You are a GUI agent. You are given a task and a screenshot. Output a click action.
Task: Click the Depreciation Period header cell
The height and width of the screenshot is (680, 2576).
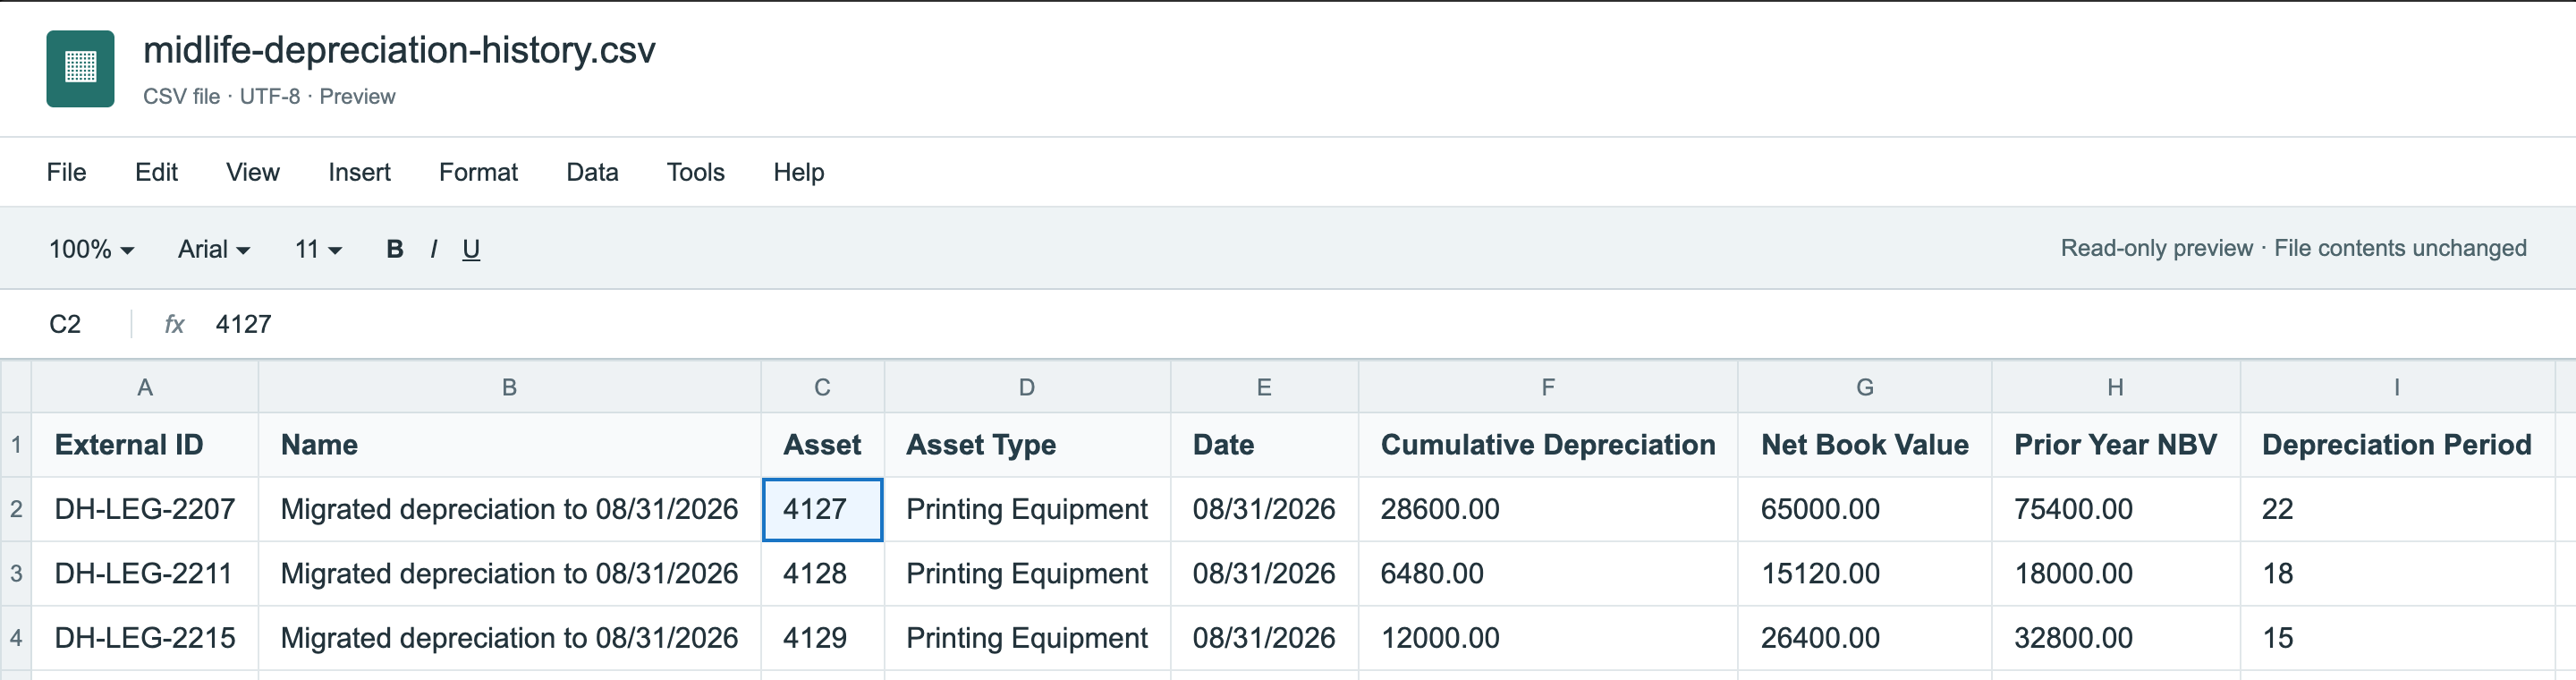[2396, 445]
